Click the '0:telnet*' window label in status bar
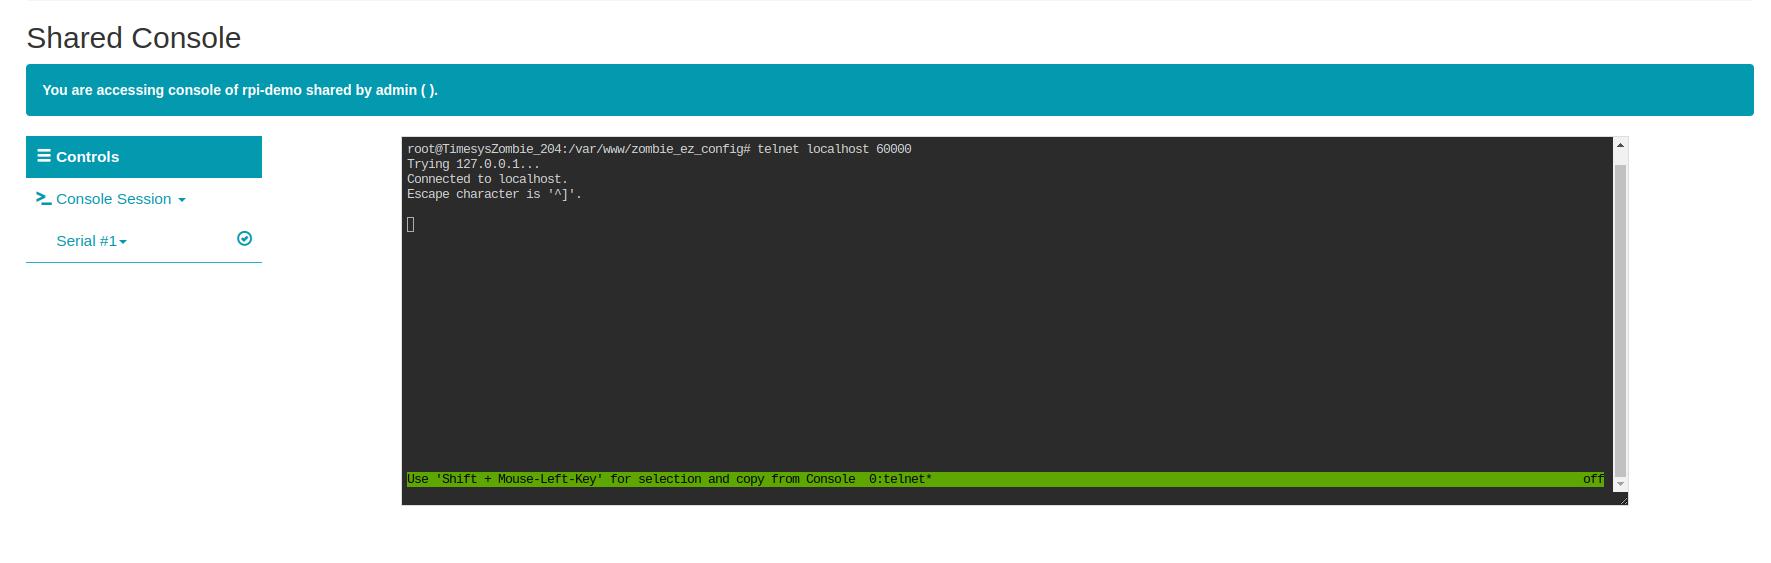This screenshot has height=563, width=1771. click(x=900, y=479)
